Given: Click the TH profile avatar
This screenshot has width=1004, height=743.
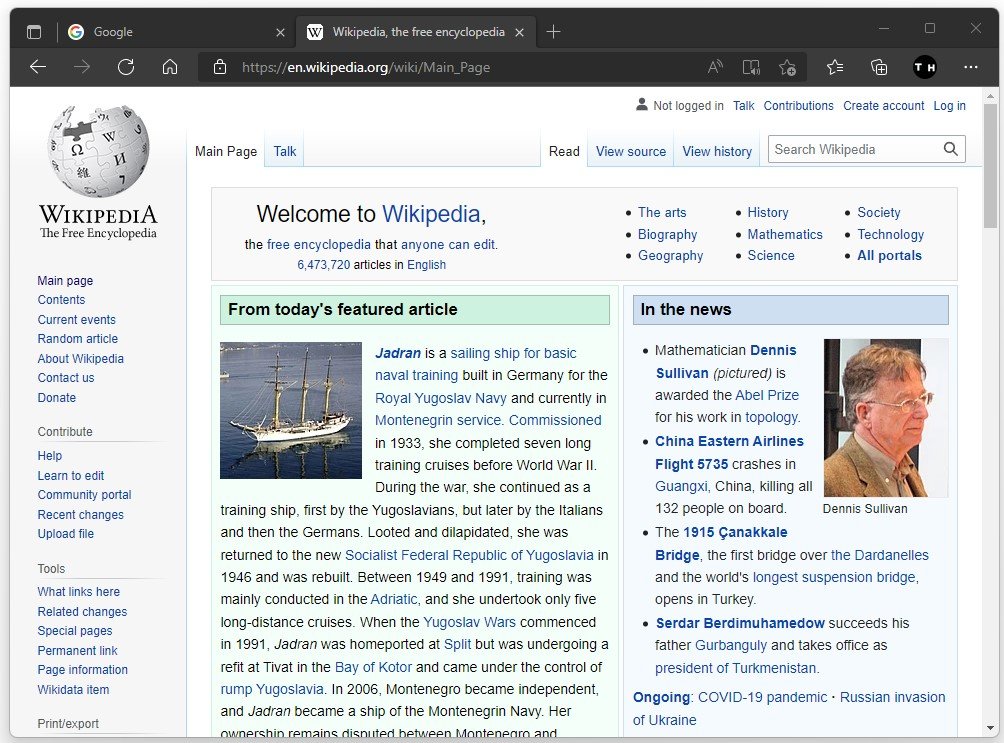Looking at the screenshot, I should (925, 67).
